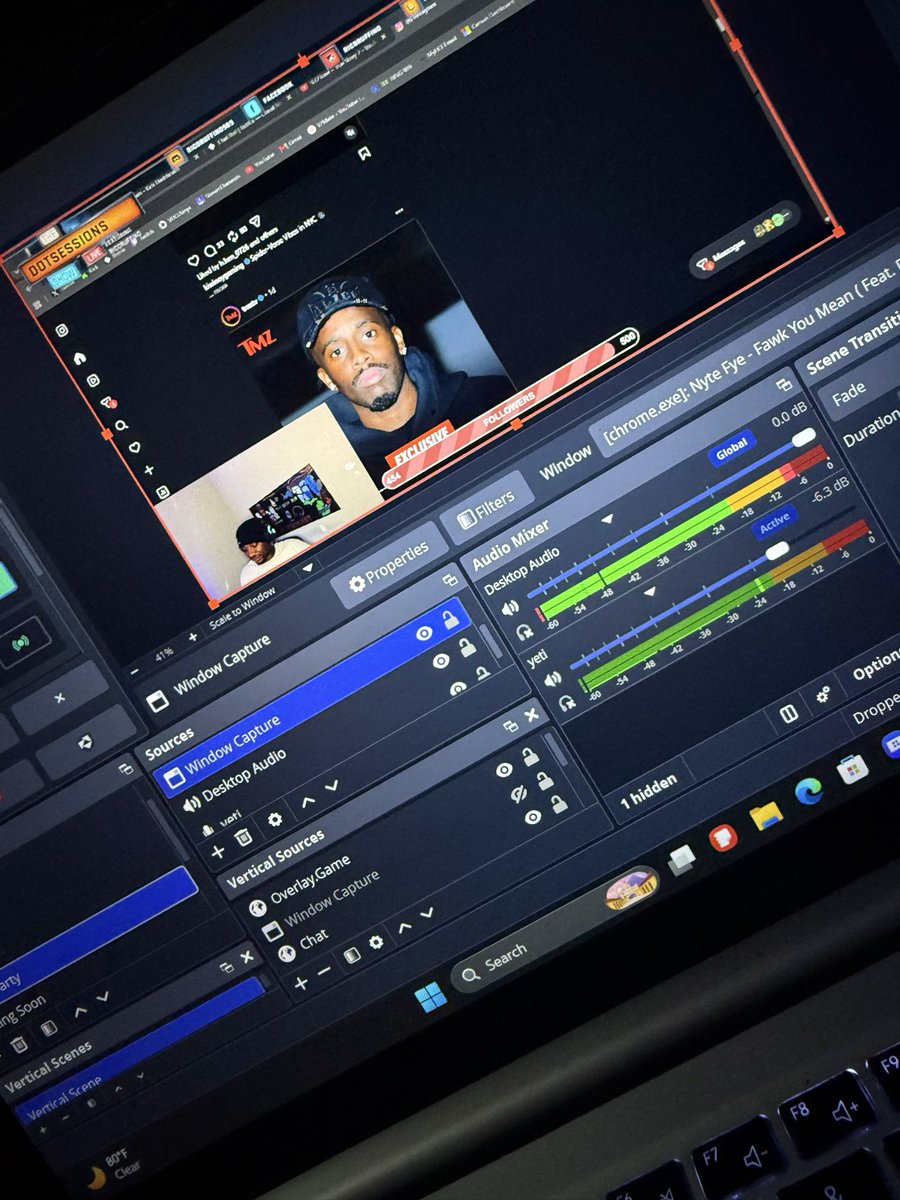Move the selected source down in Sources

[x=331, y=787]
